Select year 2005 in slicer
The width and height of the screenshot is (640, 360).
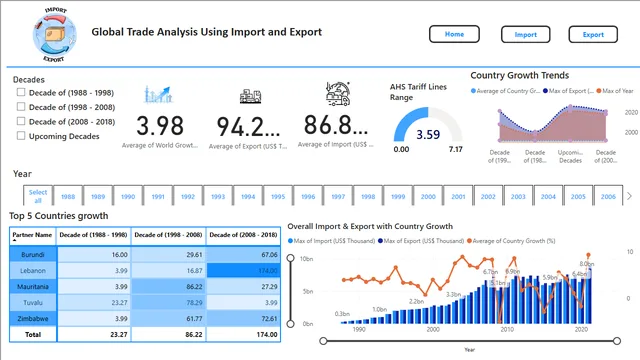coord(578,196)
